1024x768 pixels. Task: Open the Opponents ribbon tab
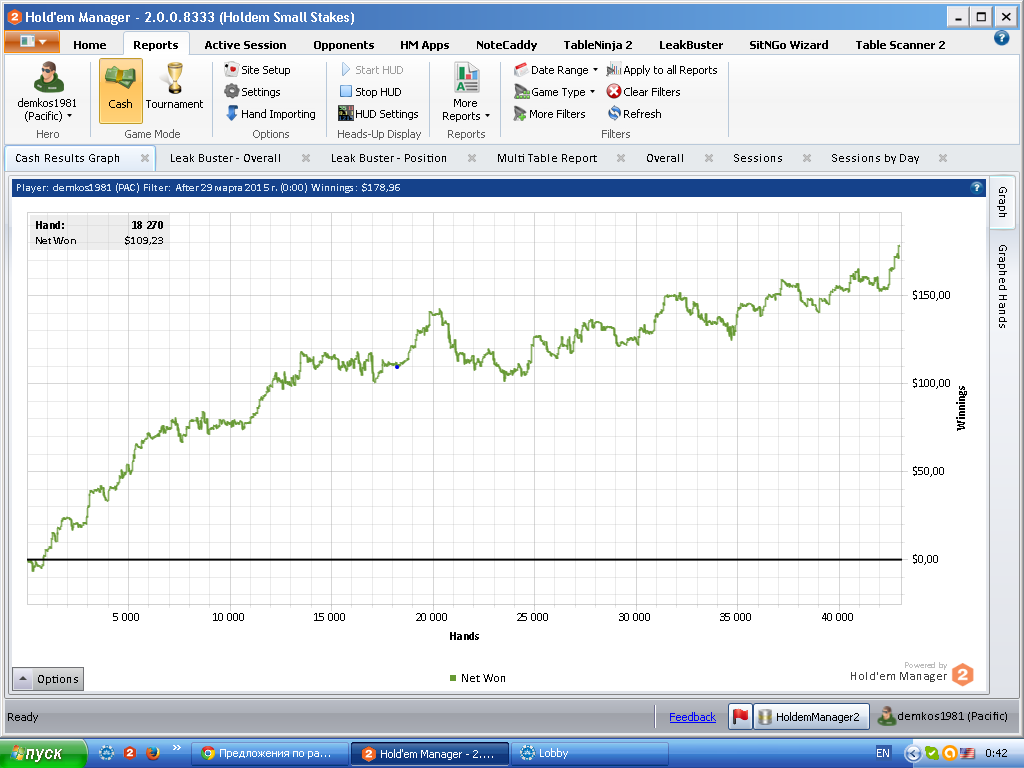[x=344, y=45]
